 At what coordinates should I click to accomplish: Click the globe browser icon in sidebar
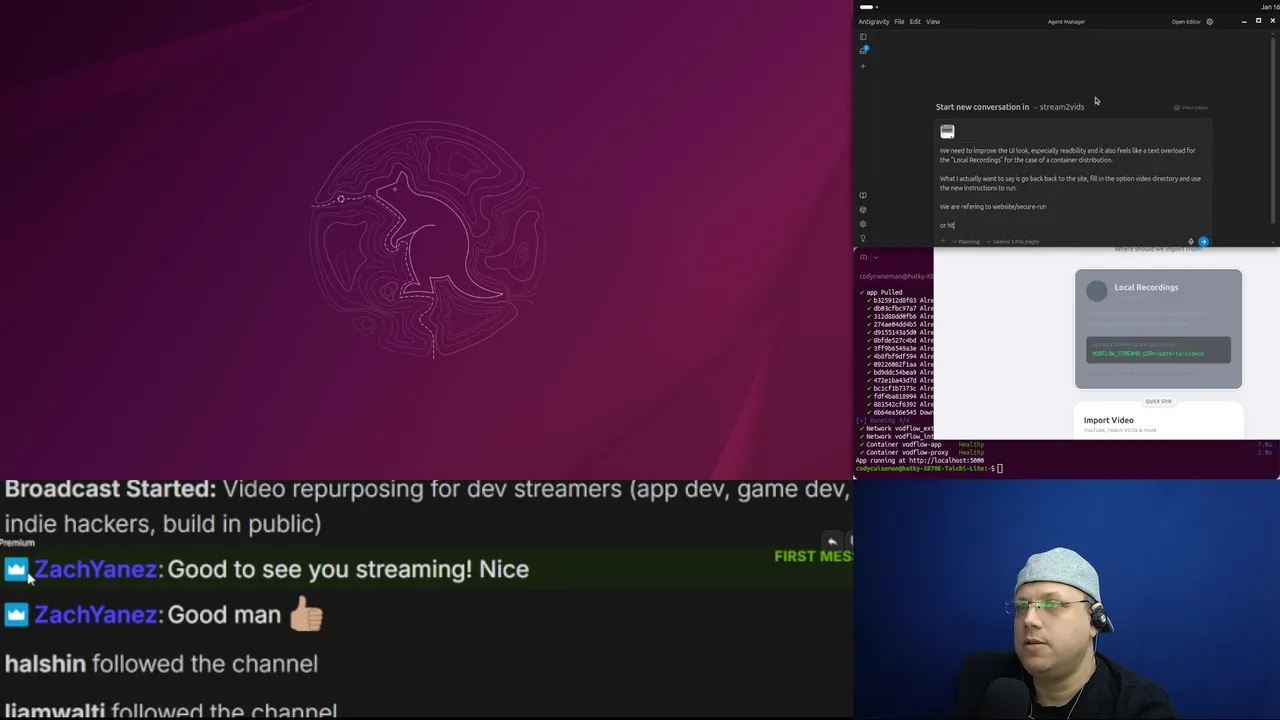point(863,210)
